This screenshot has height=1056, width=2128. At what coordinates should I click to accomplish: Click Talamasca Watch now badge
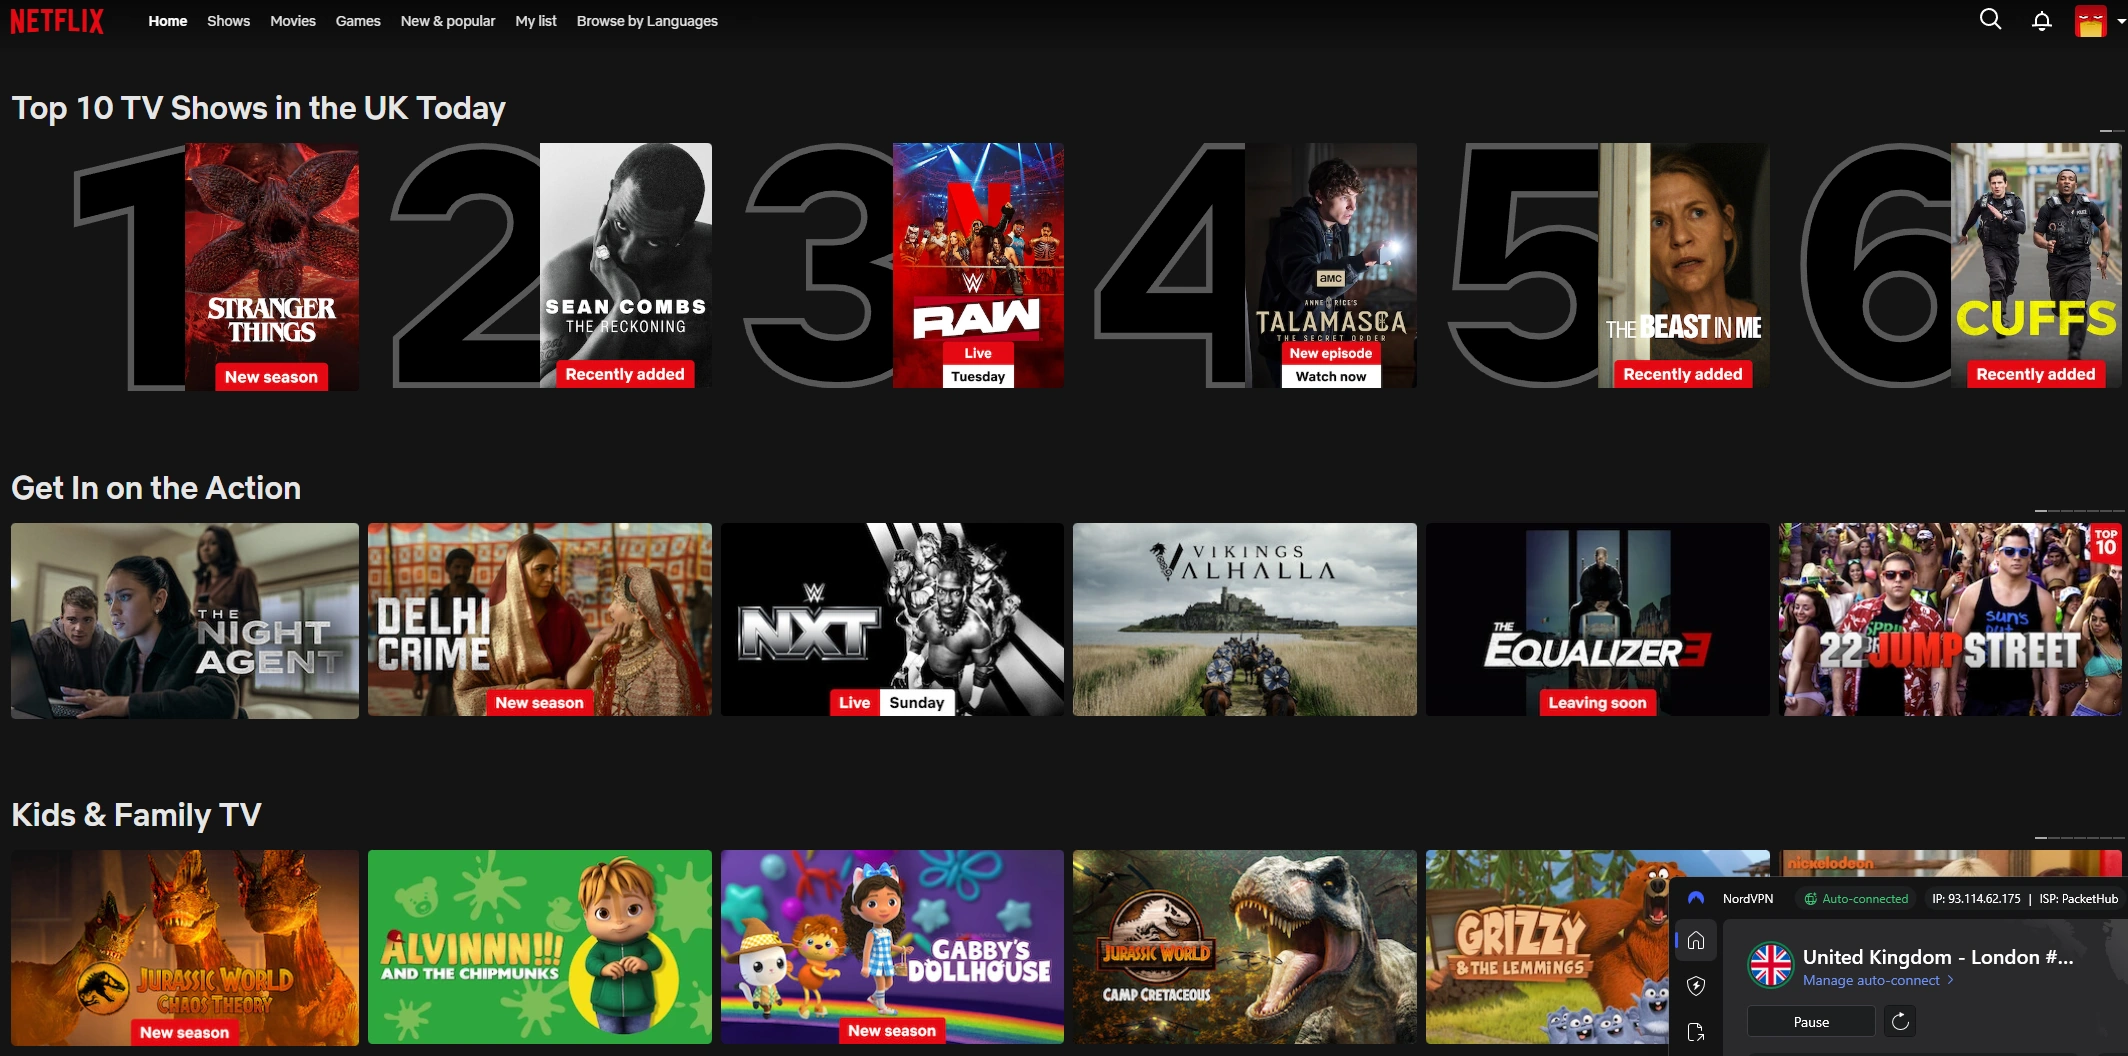tap(1331, 377)
